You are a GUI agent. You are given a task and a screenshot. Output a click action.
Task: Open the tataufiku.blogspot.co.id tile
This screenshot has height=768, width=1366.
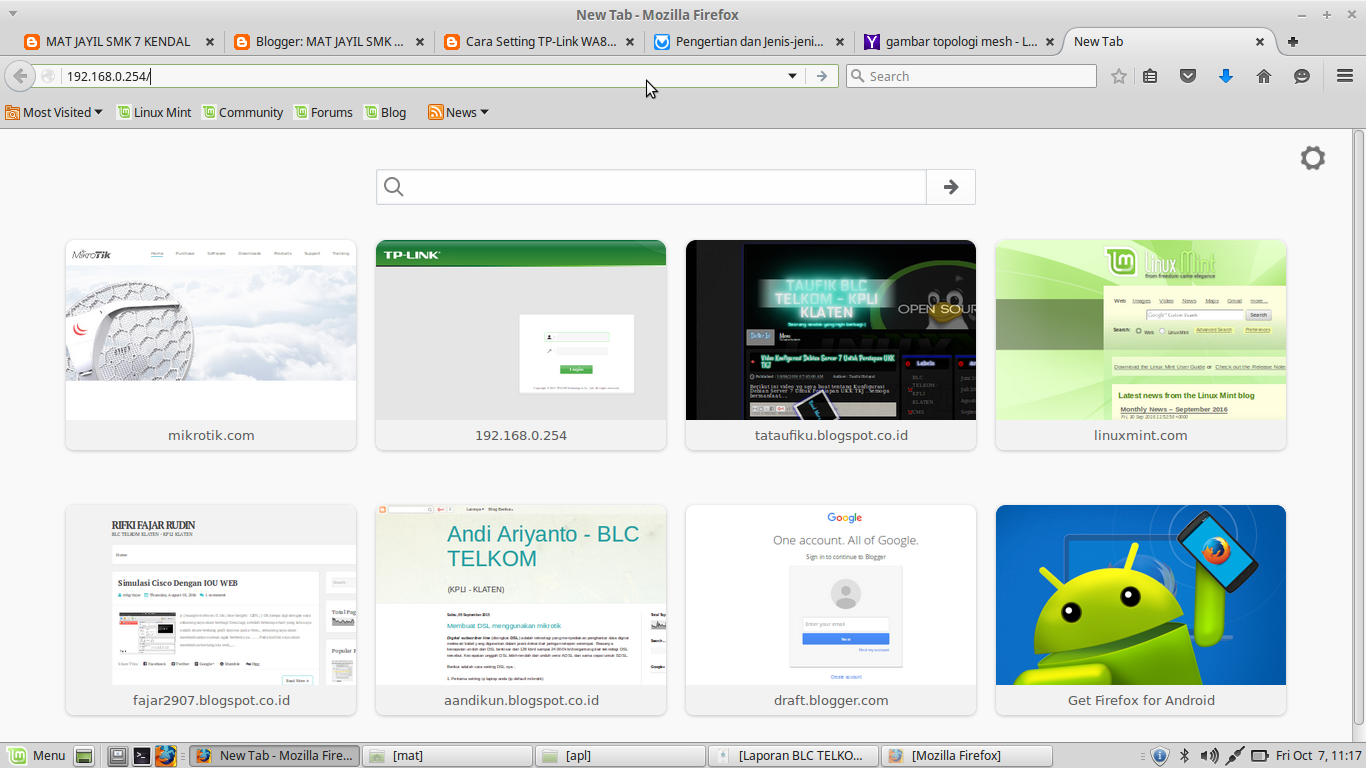(x=831, y=345)
